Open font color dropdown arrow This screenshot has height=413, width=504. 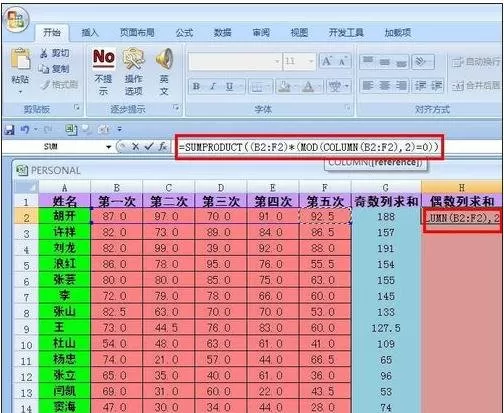point(318,87)
